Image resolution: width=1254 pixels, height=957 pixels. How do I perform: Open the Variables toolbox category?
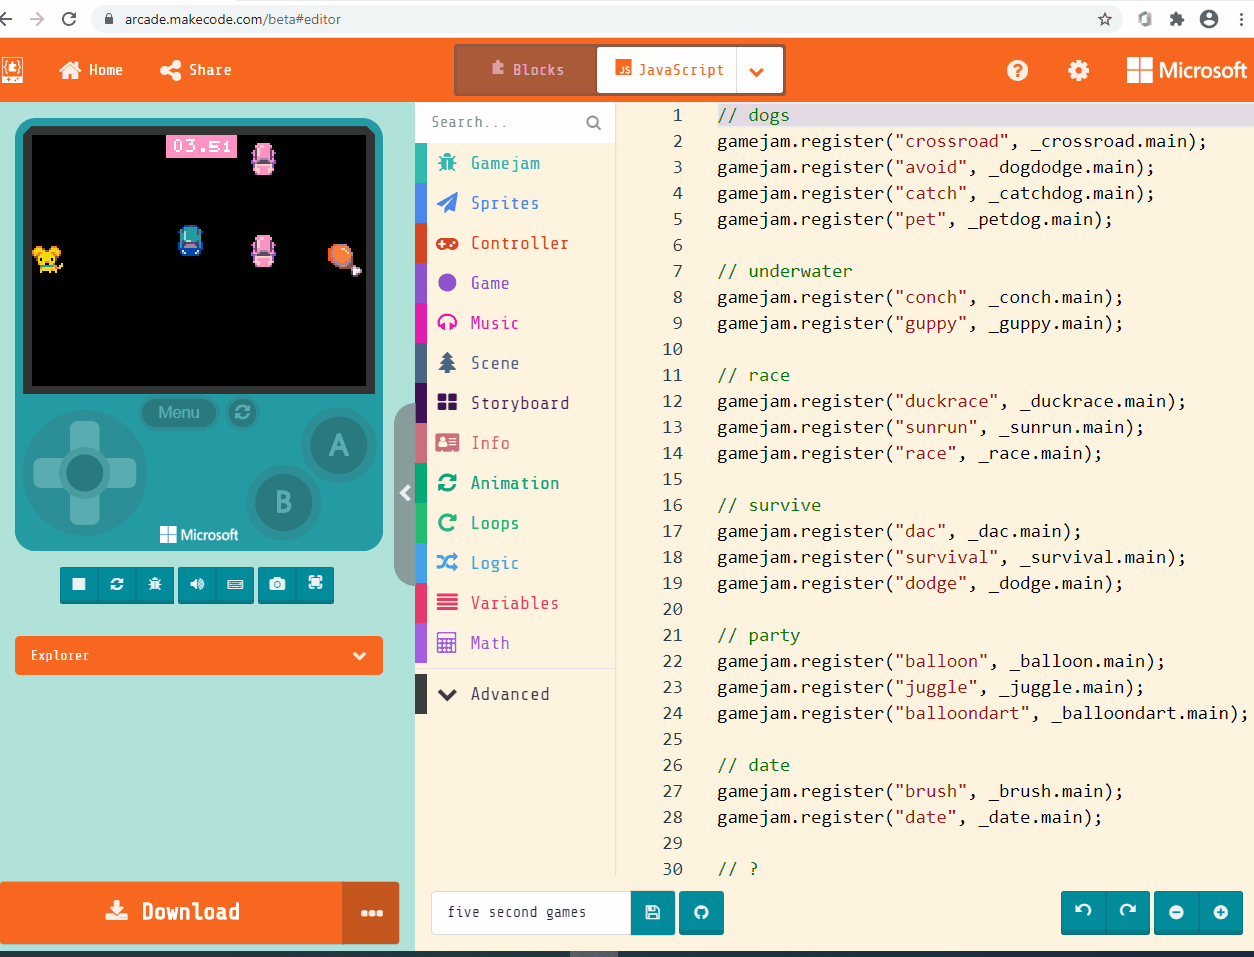tap(515, 603)
